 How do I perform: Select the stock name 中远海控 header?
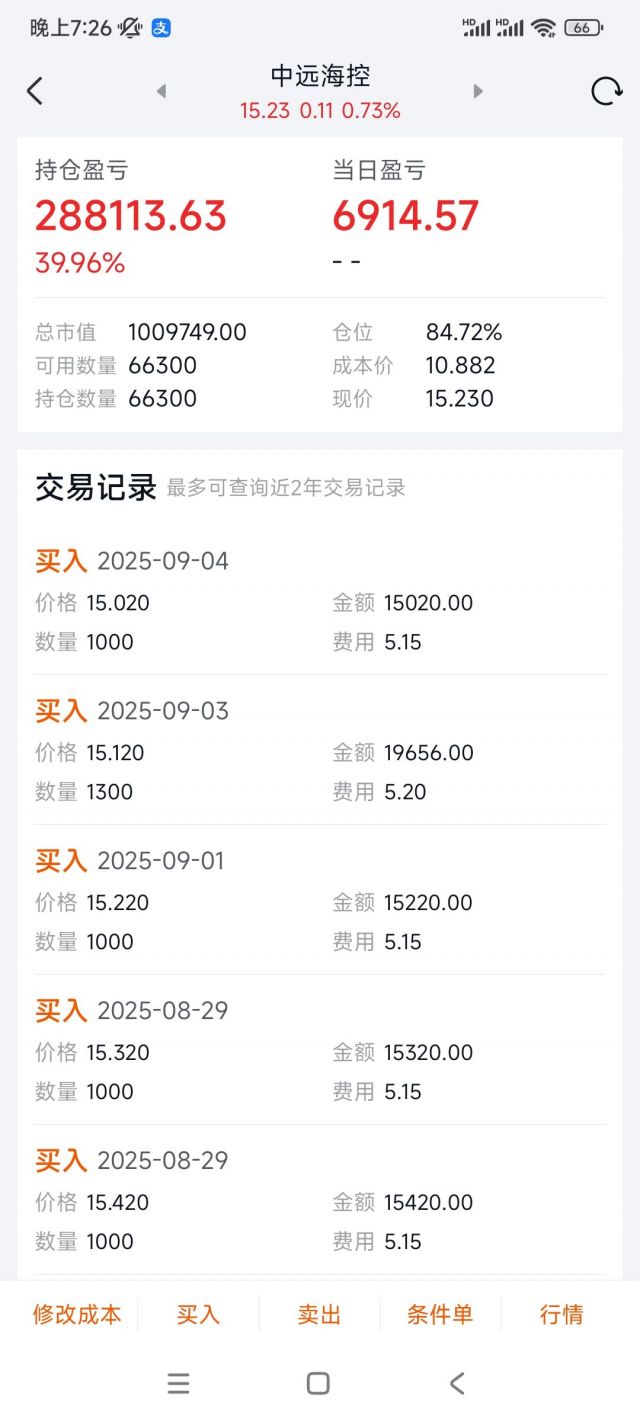click(319, 76)
